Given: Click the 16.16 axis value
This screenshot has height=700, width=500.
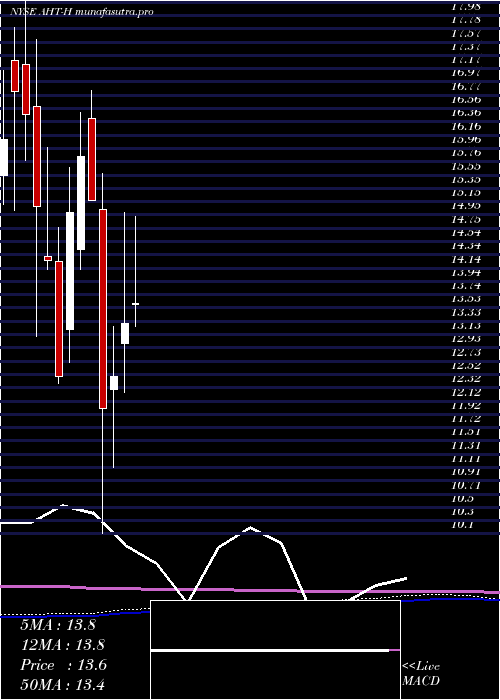Looking at the screenshot, I should click(x=466, y=126).
